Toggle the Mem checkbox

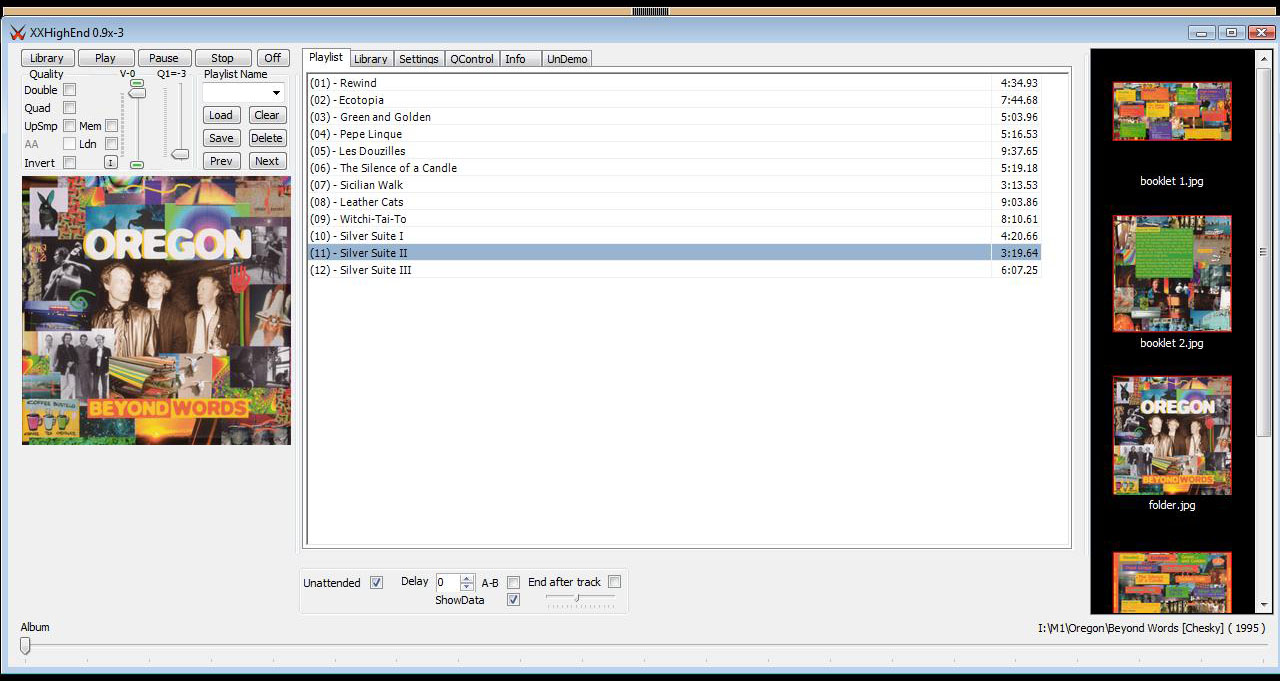coord(112,126)
